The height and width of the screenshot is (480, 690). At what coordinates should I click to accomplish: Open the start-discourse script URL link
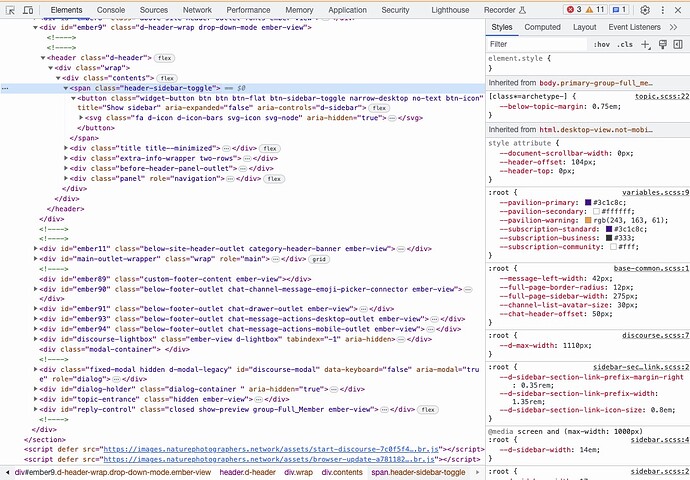(x=271, y=450)
